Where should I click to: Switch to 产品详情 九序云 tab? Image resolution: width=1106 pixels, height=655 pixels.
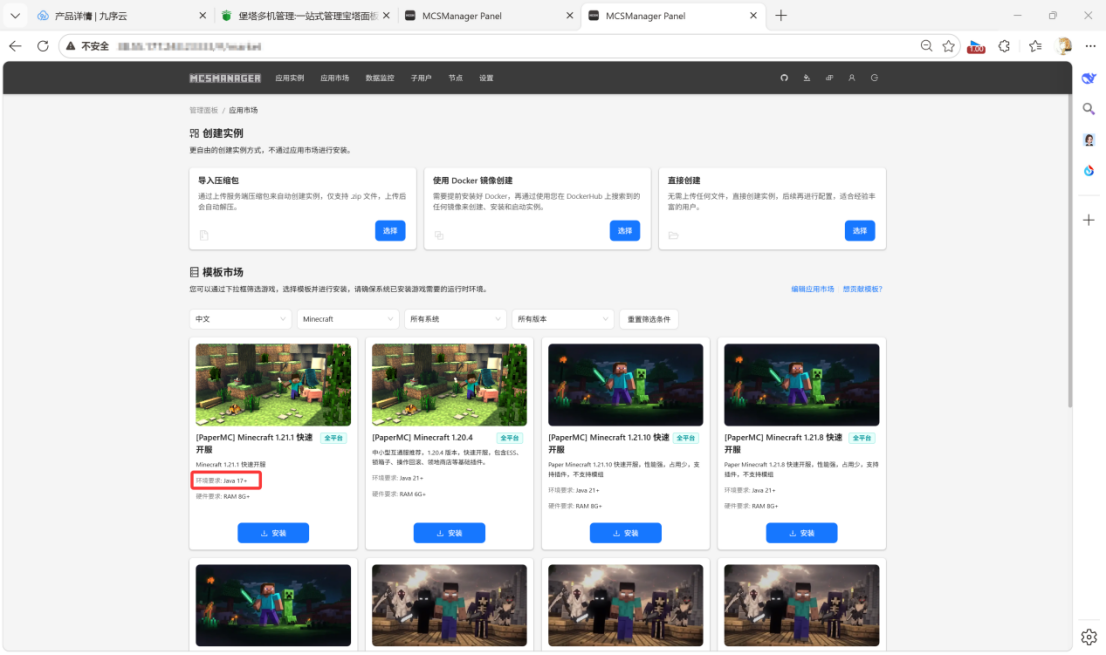point(122,16)
